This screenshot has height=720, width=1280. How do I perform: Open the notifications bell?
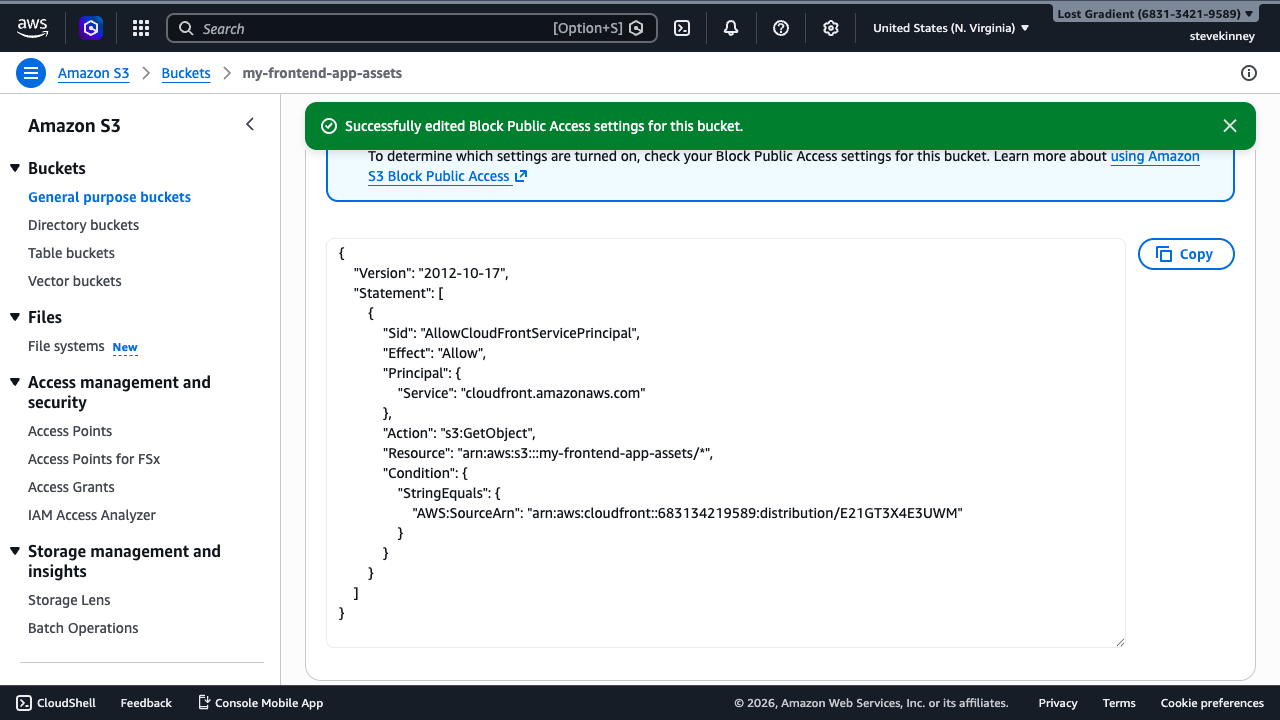click(x=731, y=28)
